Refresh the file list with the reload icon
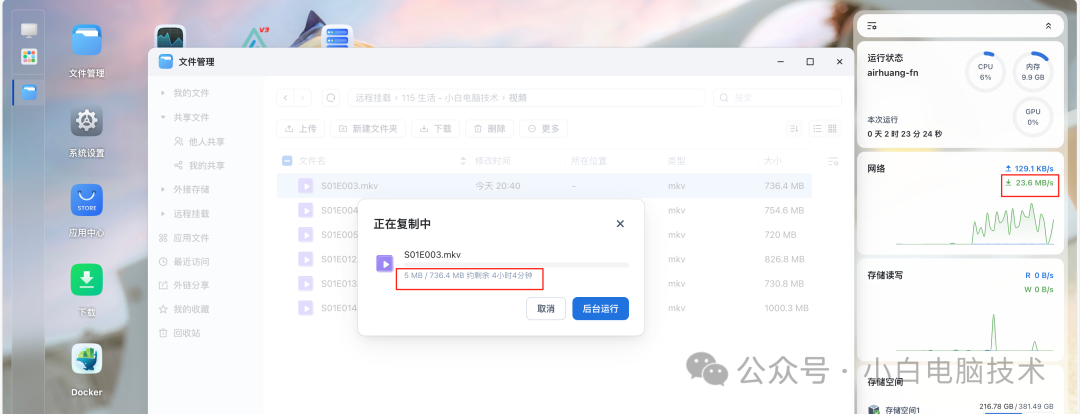The image size is (1080, 414). [x=331, y=98]
